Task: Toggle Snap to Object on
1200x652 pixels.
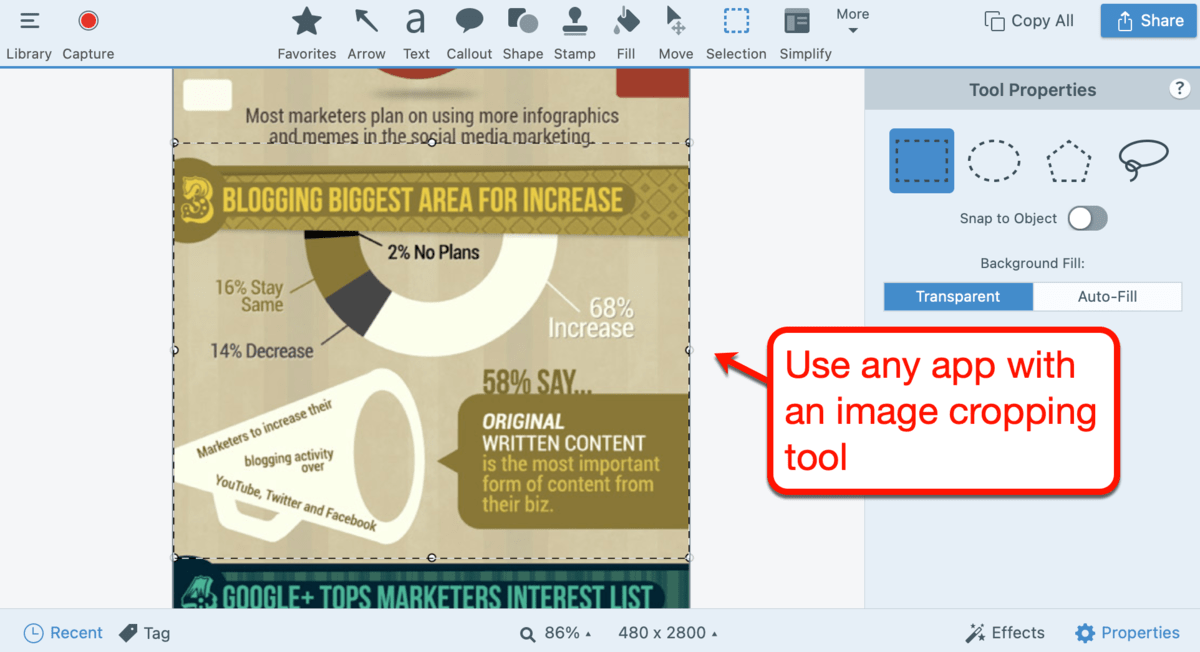Action: point(1087,218)
